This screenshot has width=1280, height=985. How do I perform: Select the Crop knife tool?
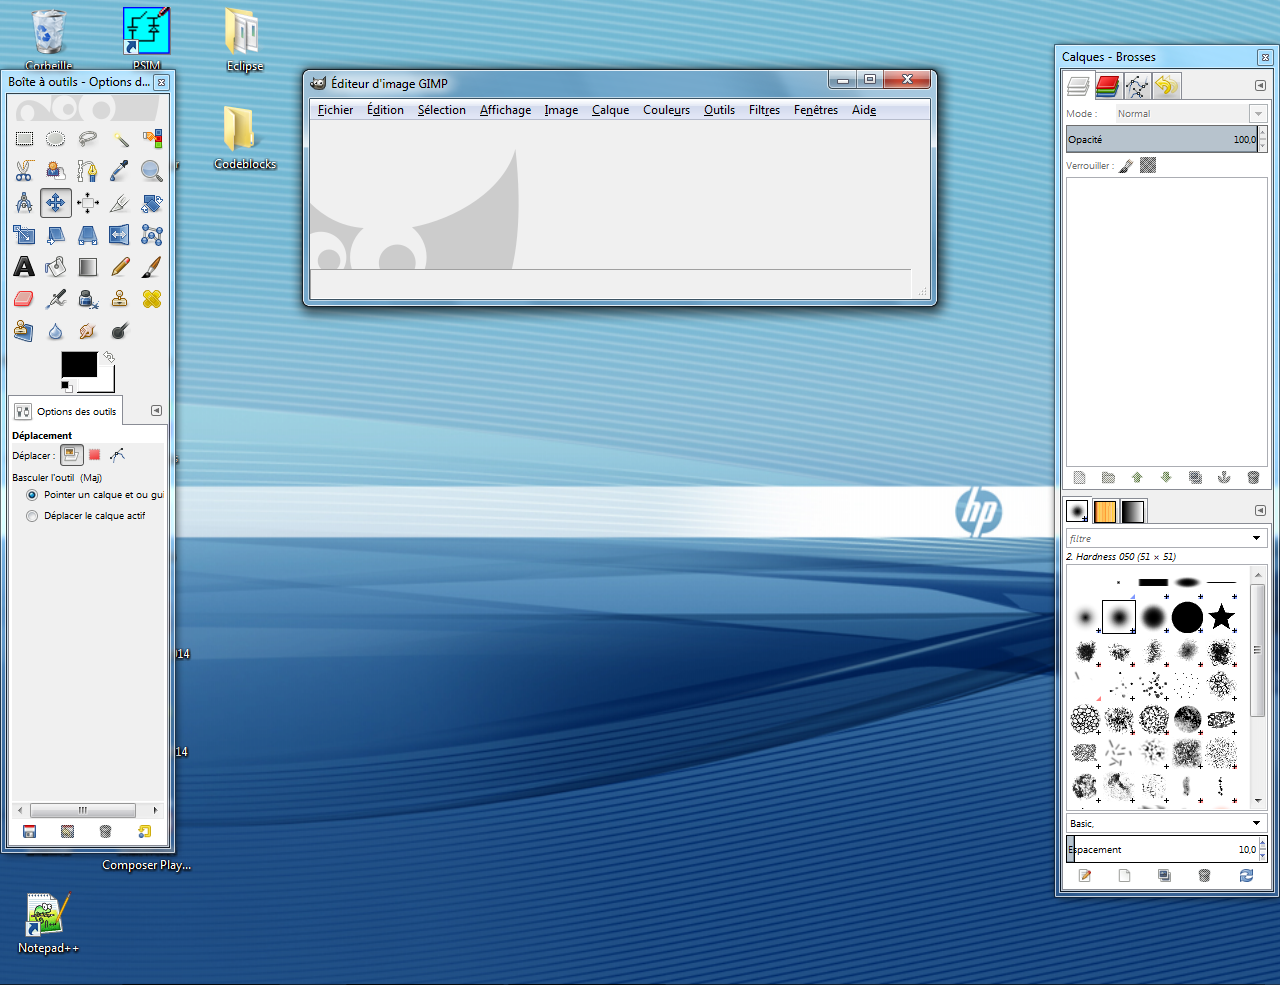(x=120, y=203)
